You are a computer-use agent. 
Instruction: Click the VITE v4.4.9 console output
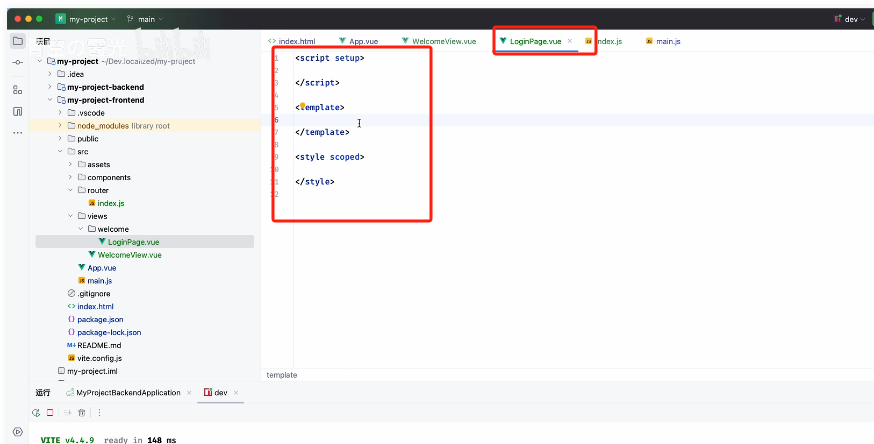click(x=67, y=440)
